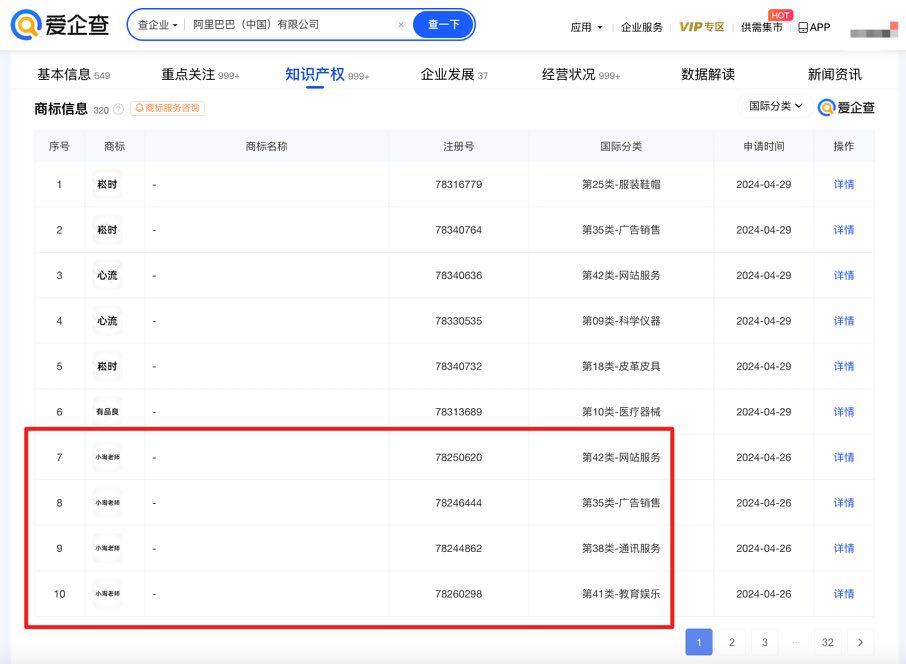
Task: Open the 新闻资讯 tab
Action: (834, 75)
